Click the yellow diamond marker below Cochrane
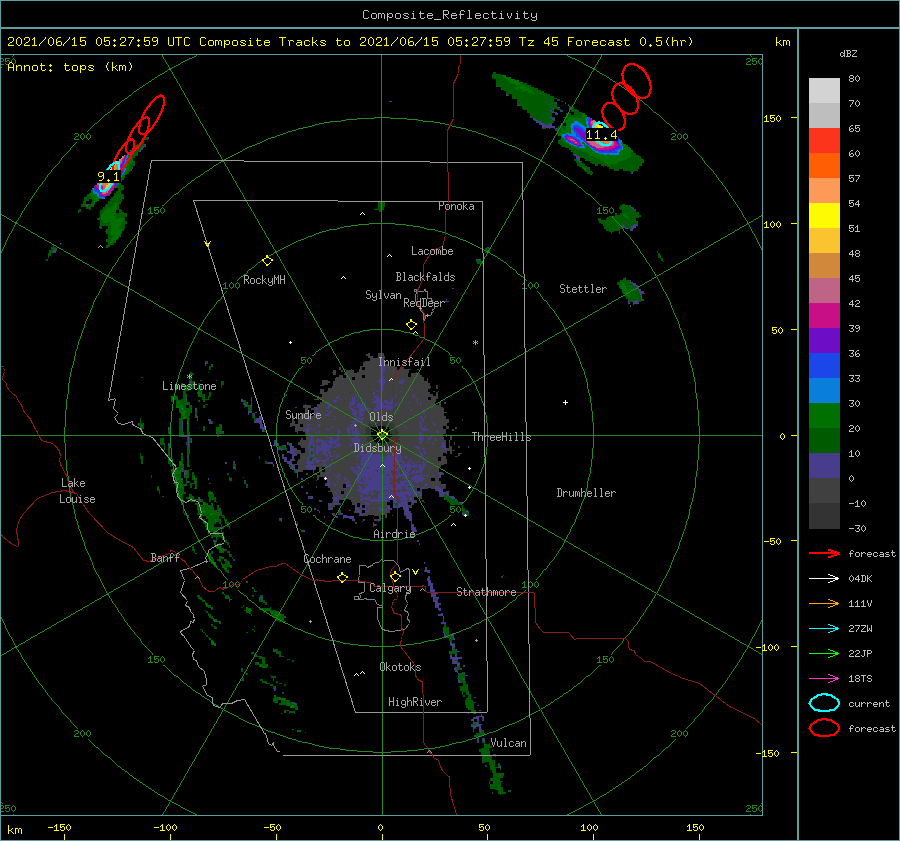Image resolution: width=900 pixels, height=841 pixels. tap(342, 577)
